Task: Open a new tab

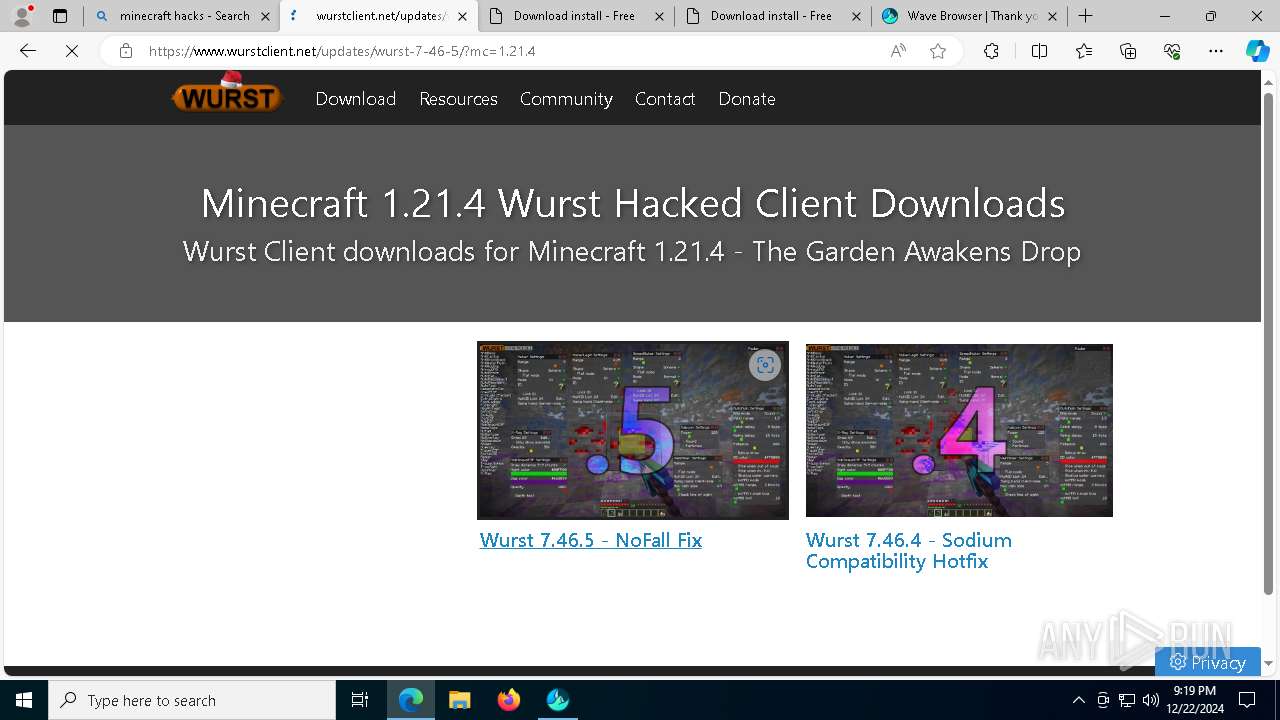Action: (x=1085, y=16)
